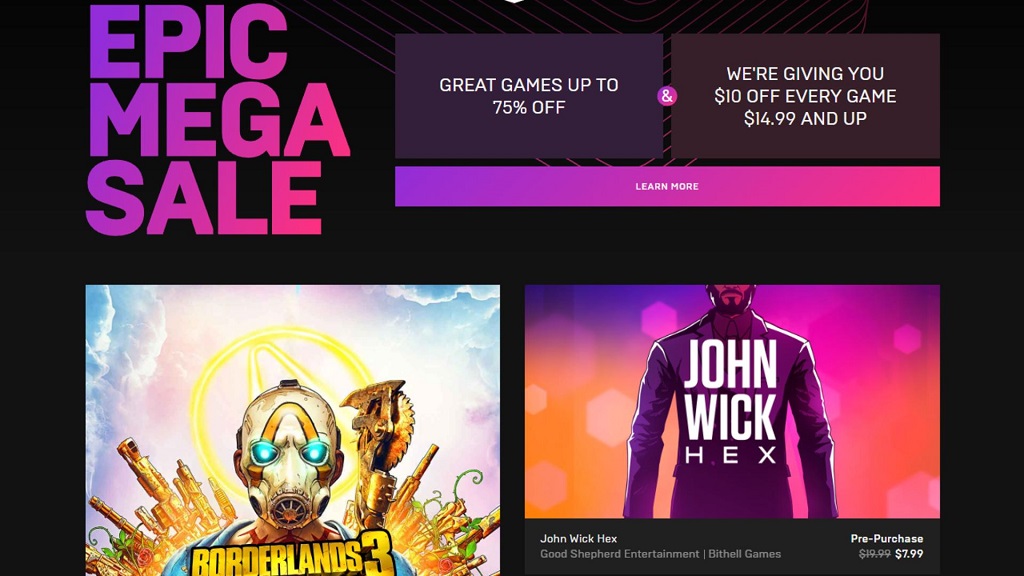
Task: Click the pink ampersand circle icon
Action: click(667, 96)
